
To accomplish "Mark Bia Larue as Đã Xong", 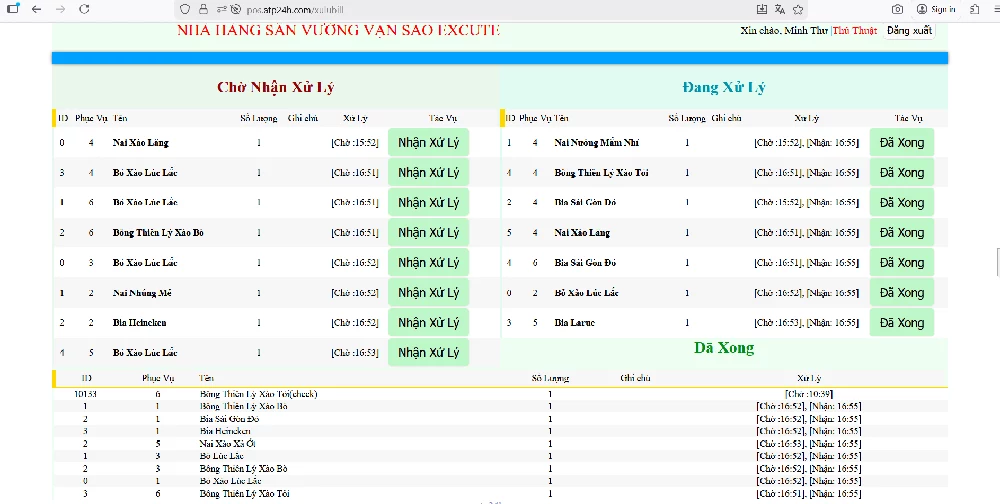I will pyautogui.click(x=902, y=322).
